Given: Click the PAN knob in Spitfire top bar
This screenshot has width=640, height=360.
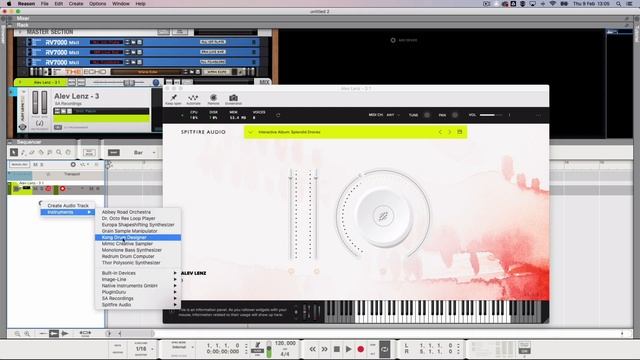Looking at the screenshot, I should [x=455, y=115].
